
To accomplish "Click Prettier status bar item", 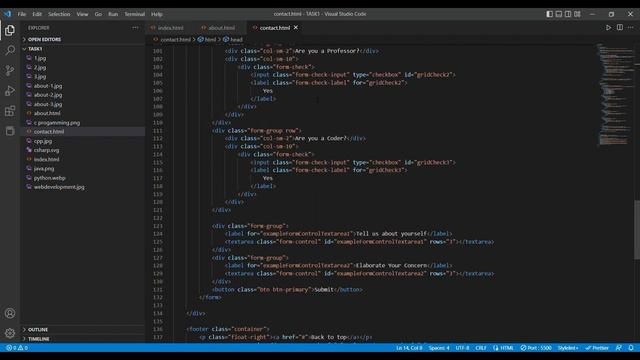I will (x=597, y=348).
